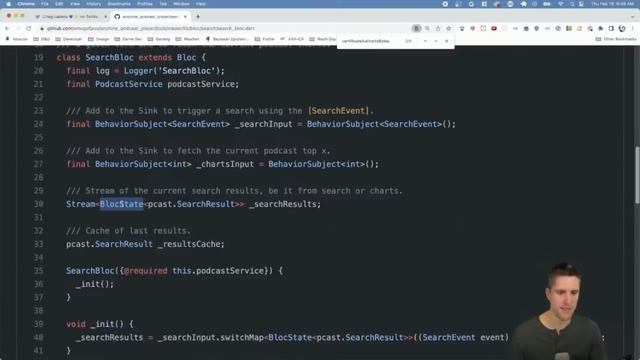Image resolution: width=640 pixels, height=360 pixels.
Task: Open the Game Dev bookmarks folder
Action: (x=129, y=39)
